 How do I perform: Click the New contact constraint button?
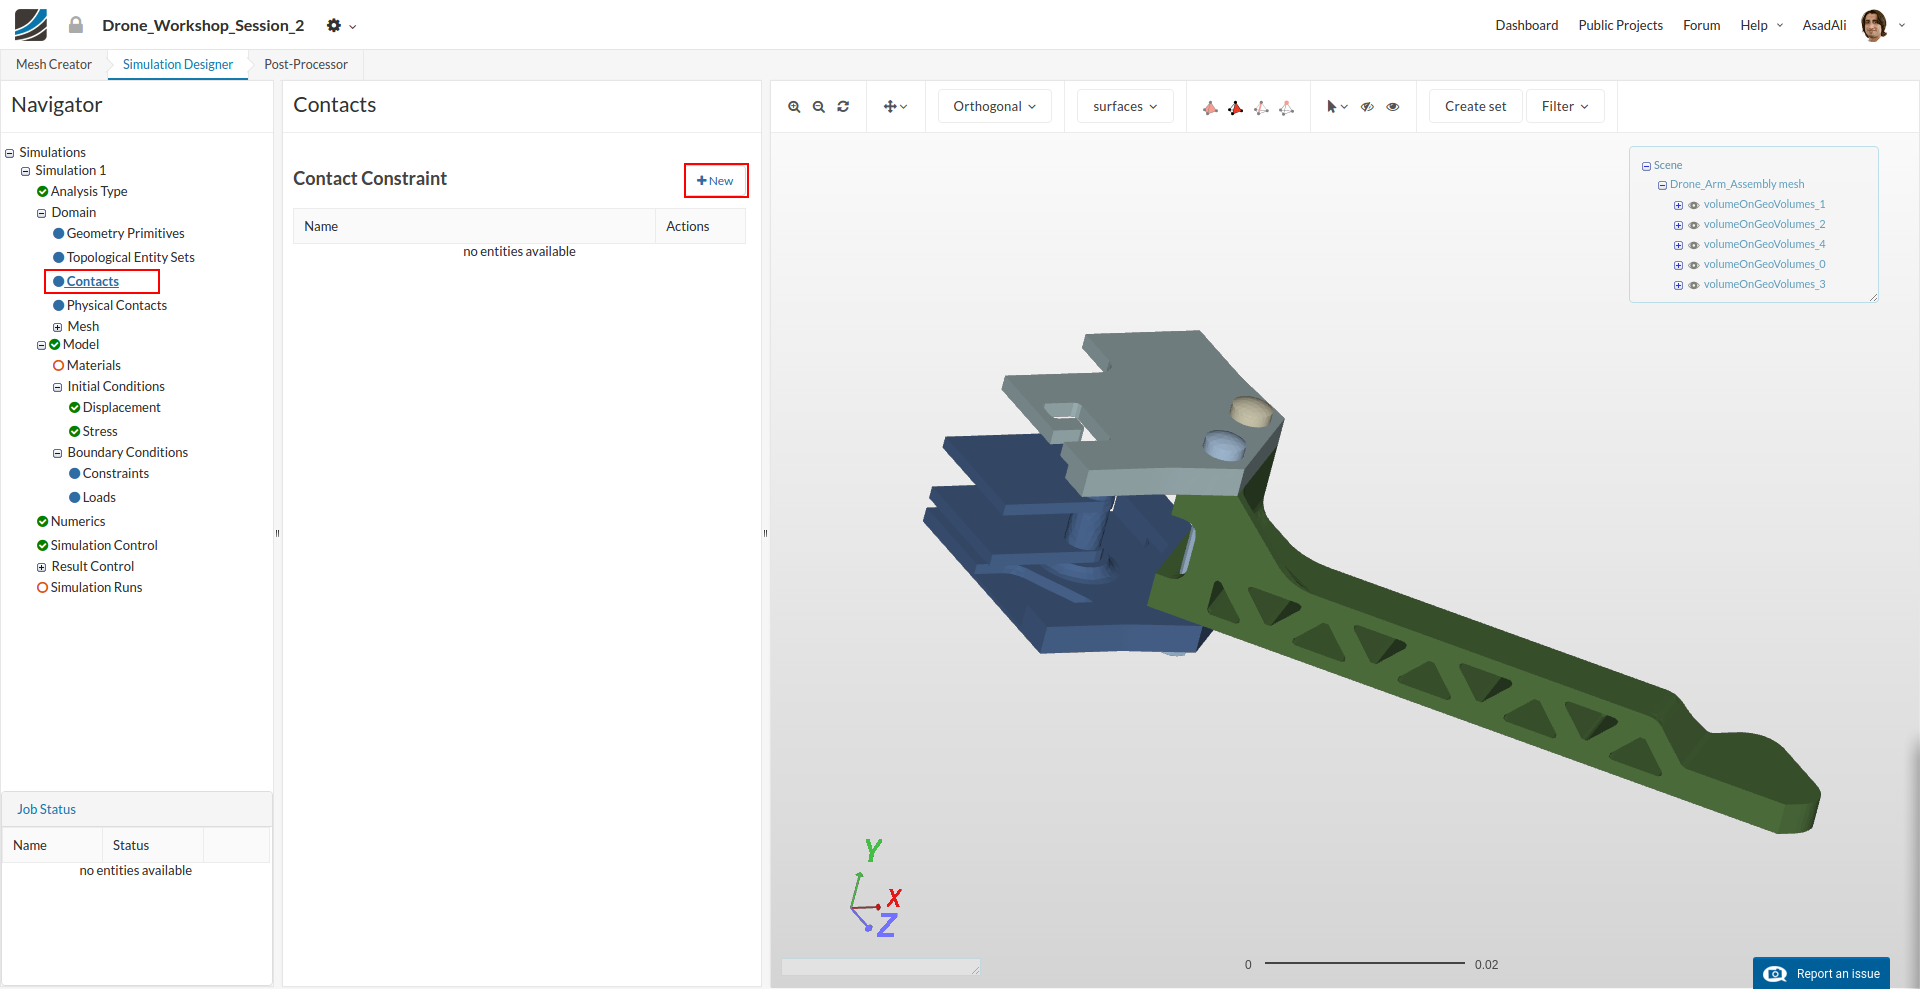(715, 181)
